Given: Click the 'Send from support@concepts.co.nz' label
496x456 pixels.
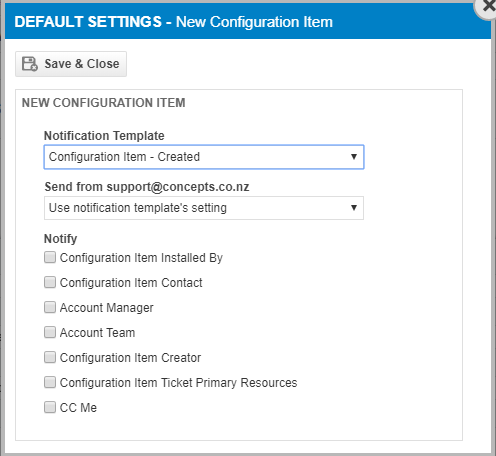Looking at the screenshot, I should click(x=147, y=187).
